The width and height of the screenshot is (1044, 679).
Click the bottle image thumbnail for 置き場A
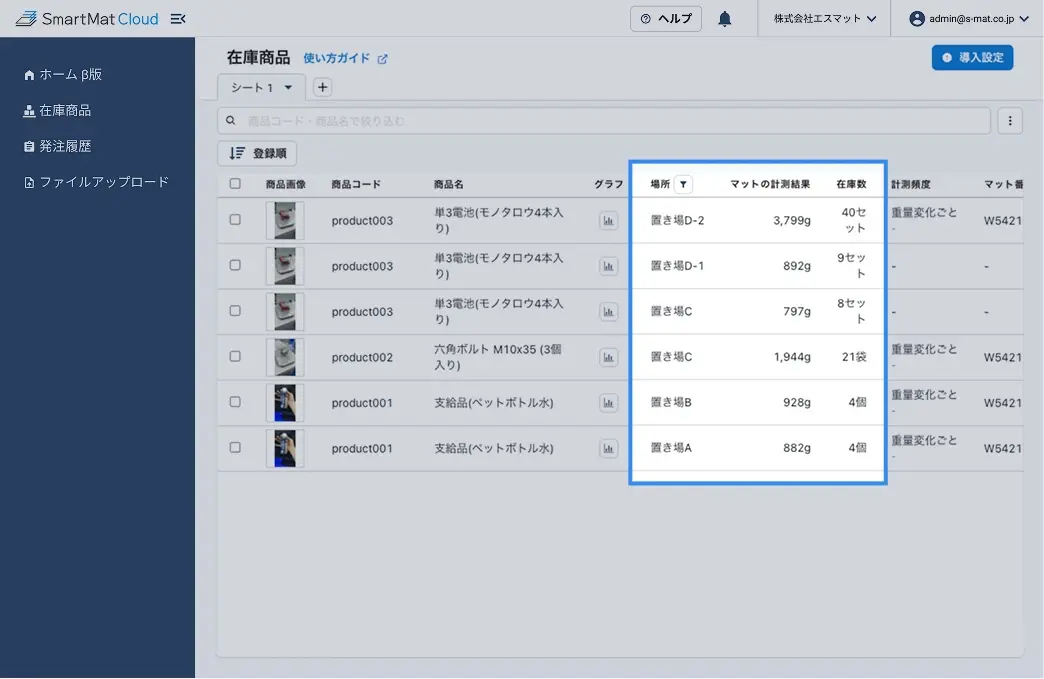pos(285,449)
